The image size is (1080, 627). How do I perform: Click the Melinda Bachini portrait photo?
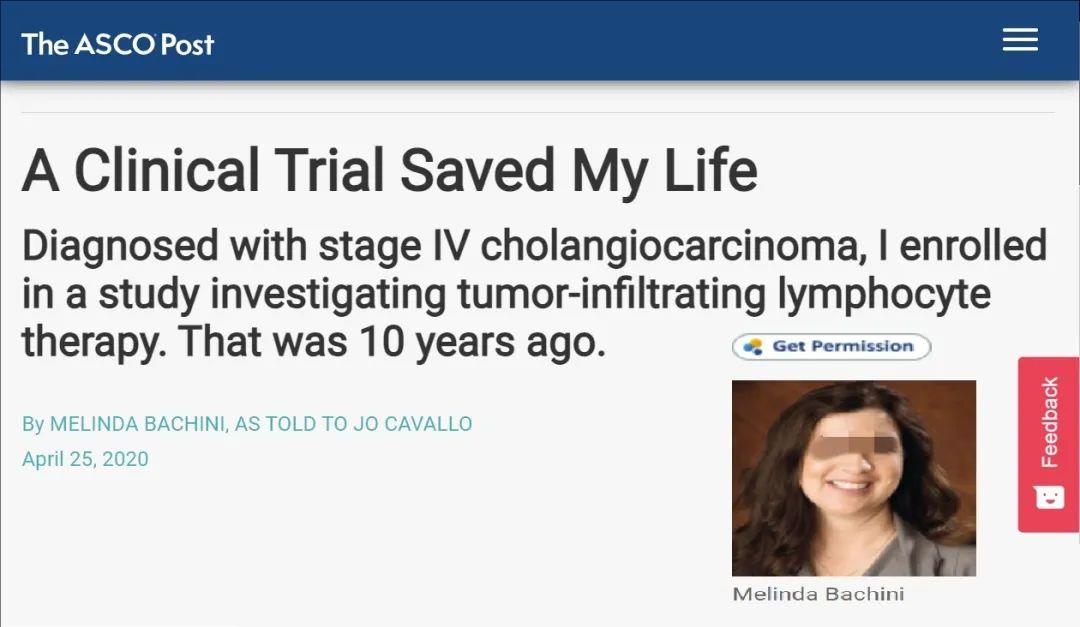(x=853, y=477)
